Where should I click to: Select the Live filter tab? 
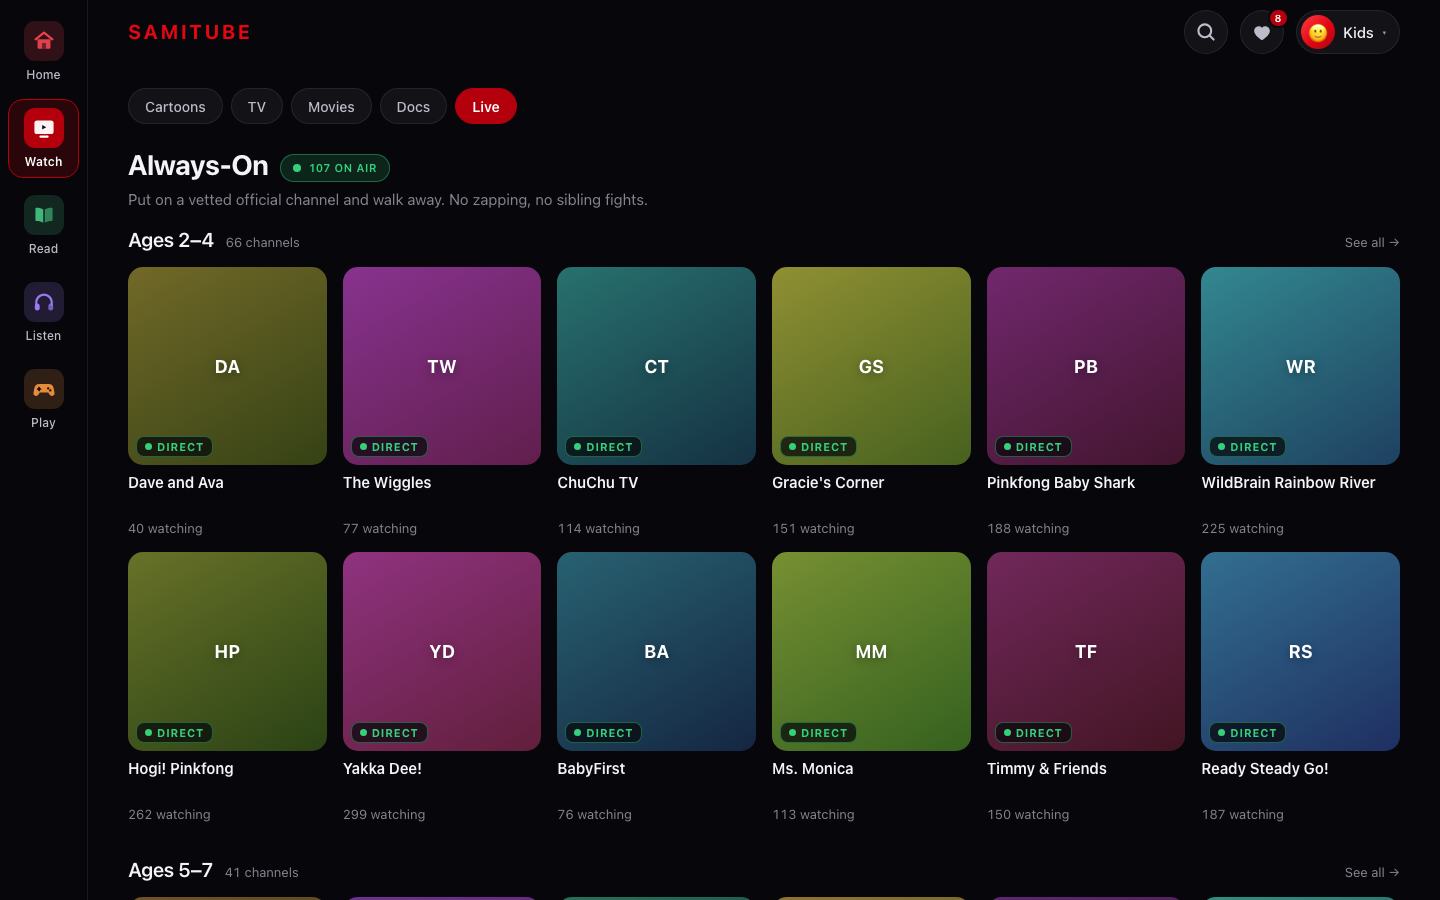(486, 107)
